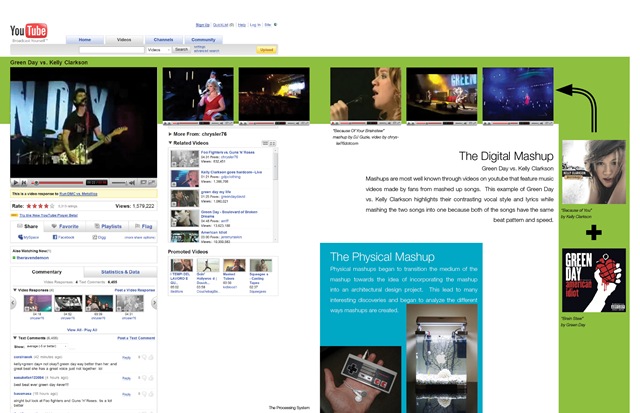Open the Favorite tab
This screenshot has height=413, width=640.
click(65, 226)
